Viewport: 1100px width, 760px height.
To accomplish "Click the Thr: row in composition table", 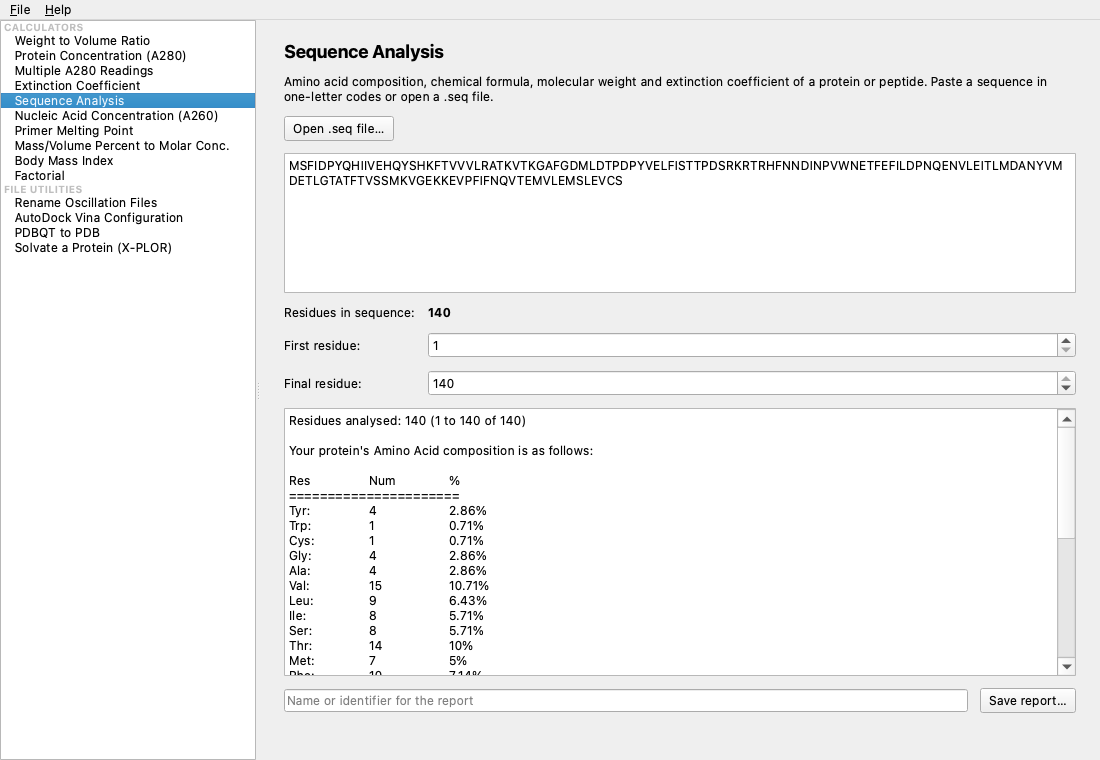I will pyautogui.click(x=380, y=646).
